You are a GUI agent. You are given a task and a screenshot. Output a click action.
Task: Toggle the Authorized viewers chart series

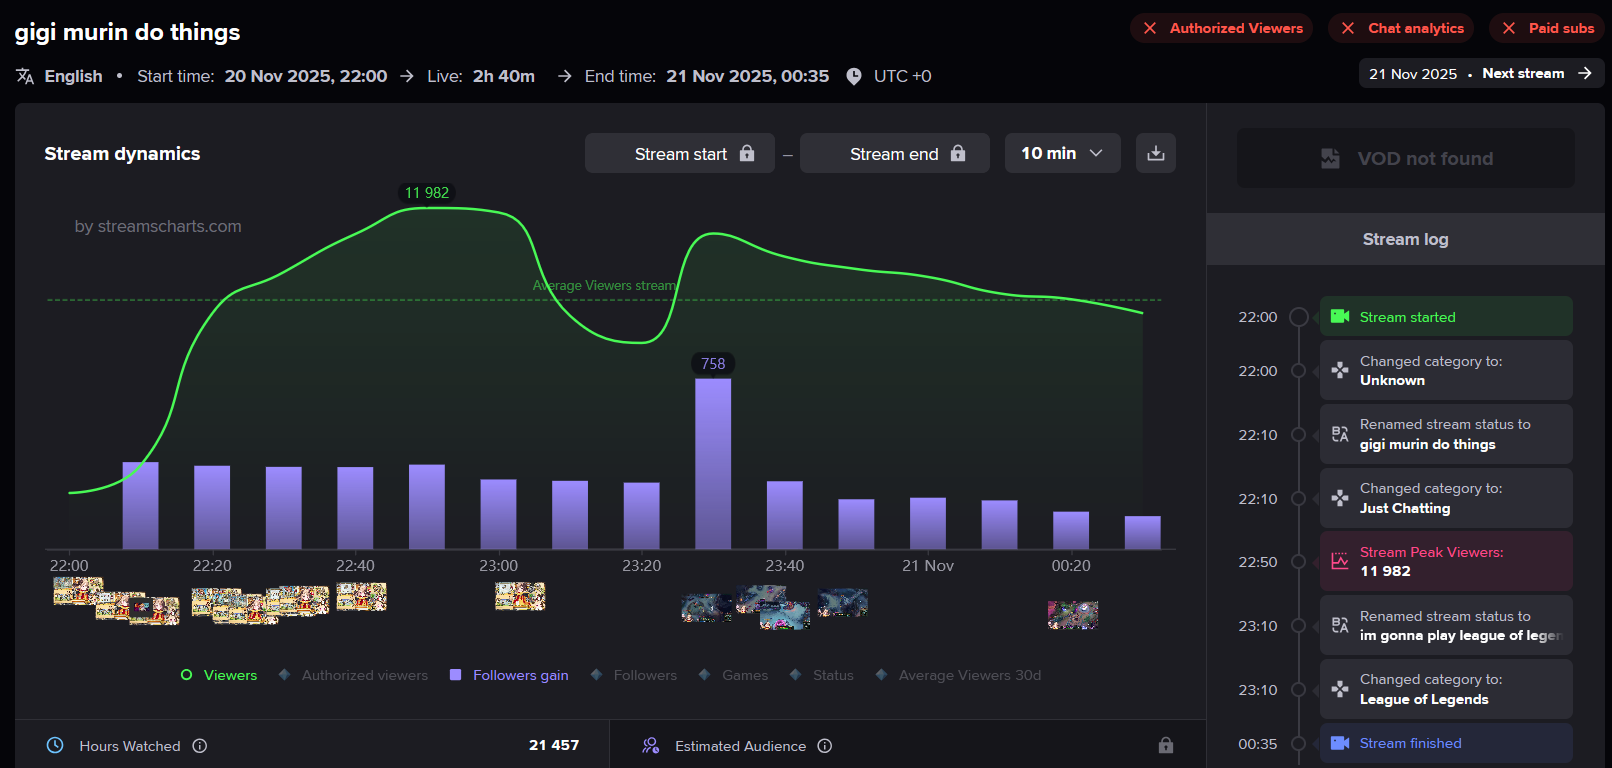353,675
